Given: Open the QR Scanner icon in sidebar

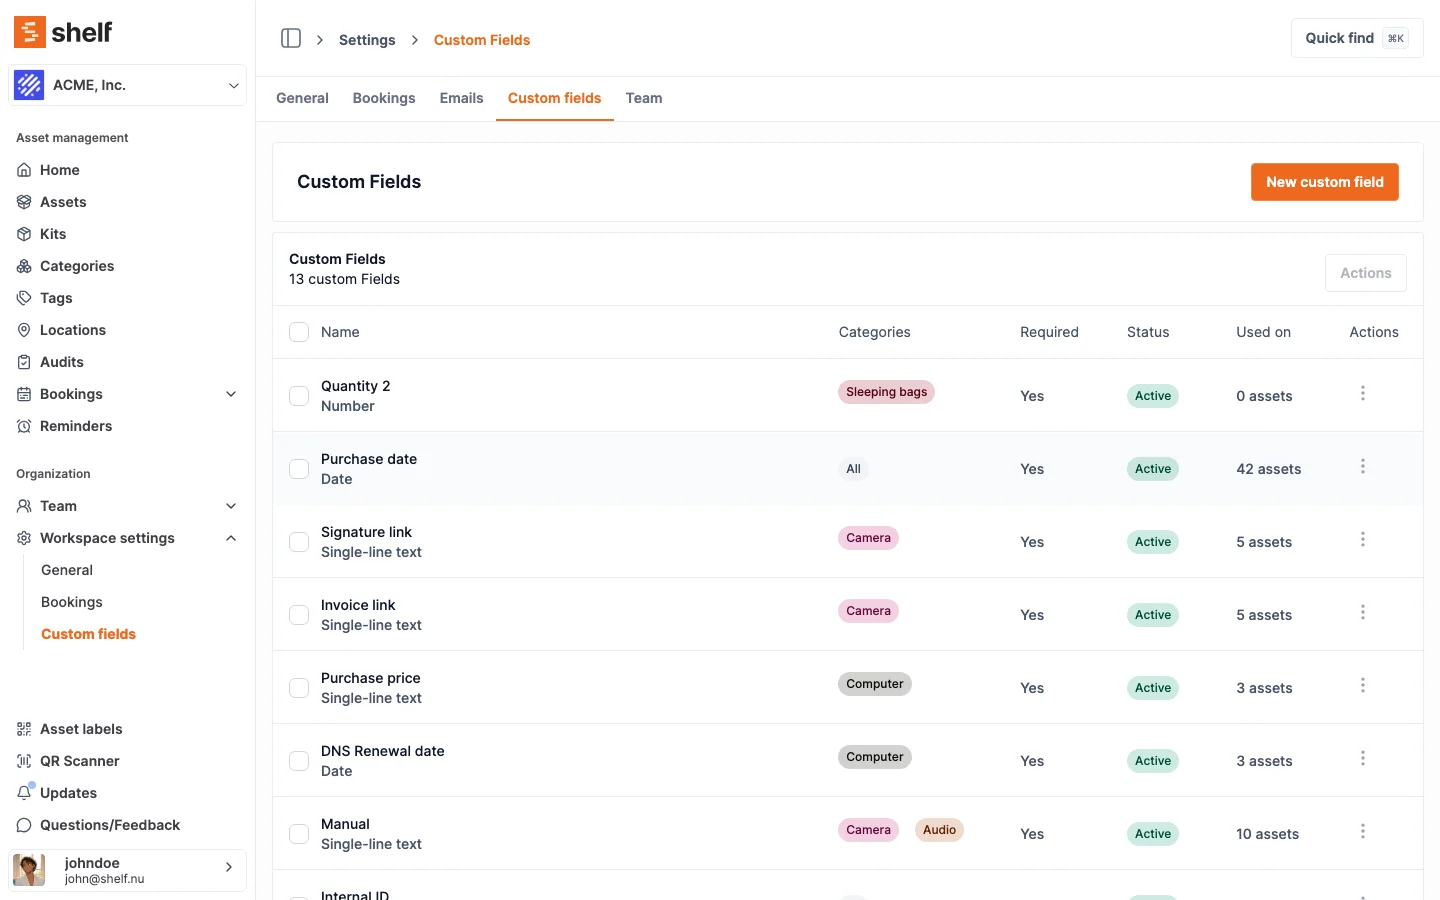Looking at the screenshot, I should [24, 761].
